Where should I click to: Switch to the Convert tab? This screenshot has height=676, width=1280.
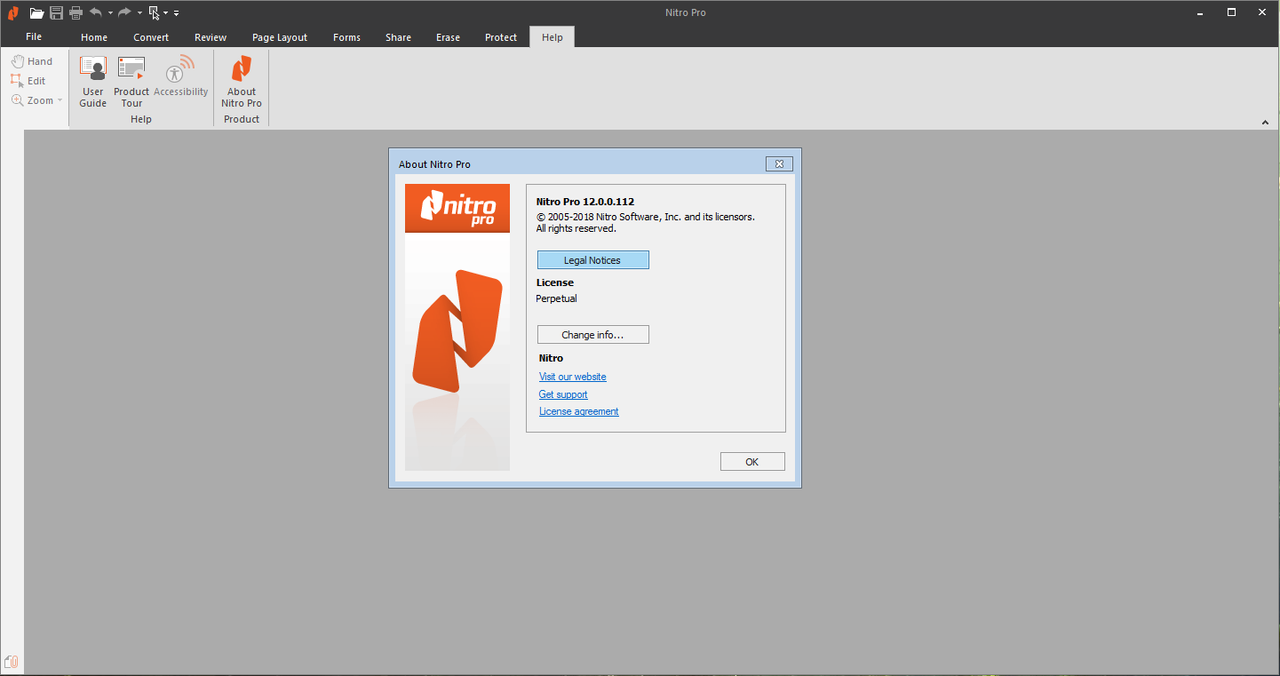tap(151, 37)
